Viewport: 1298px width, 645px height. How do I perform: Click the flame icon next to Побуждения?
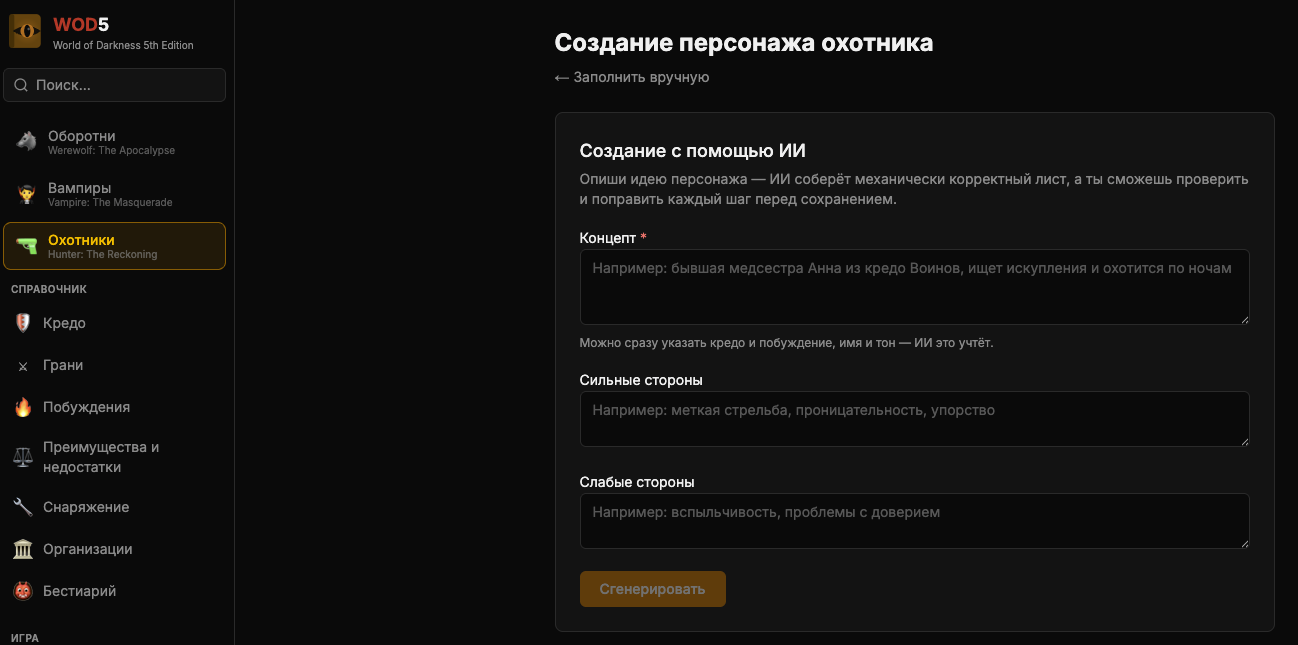pos(23,407)
